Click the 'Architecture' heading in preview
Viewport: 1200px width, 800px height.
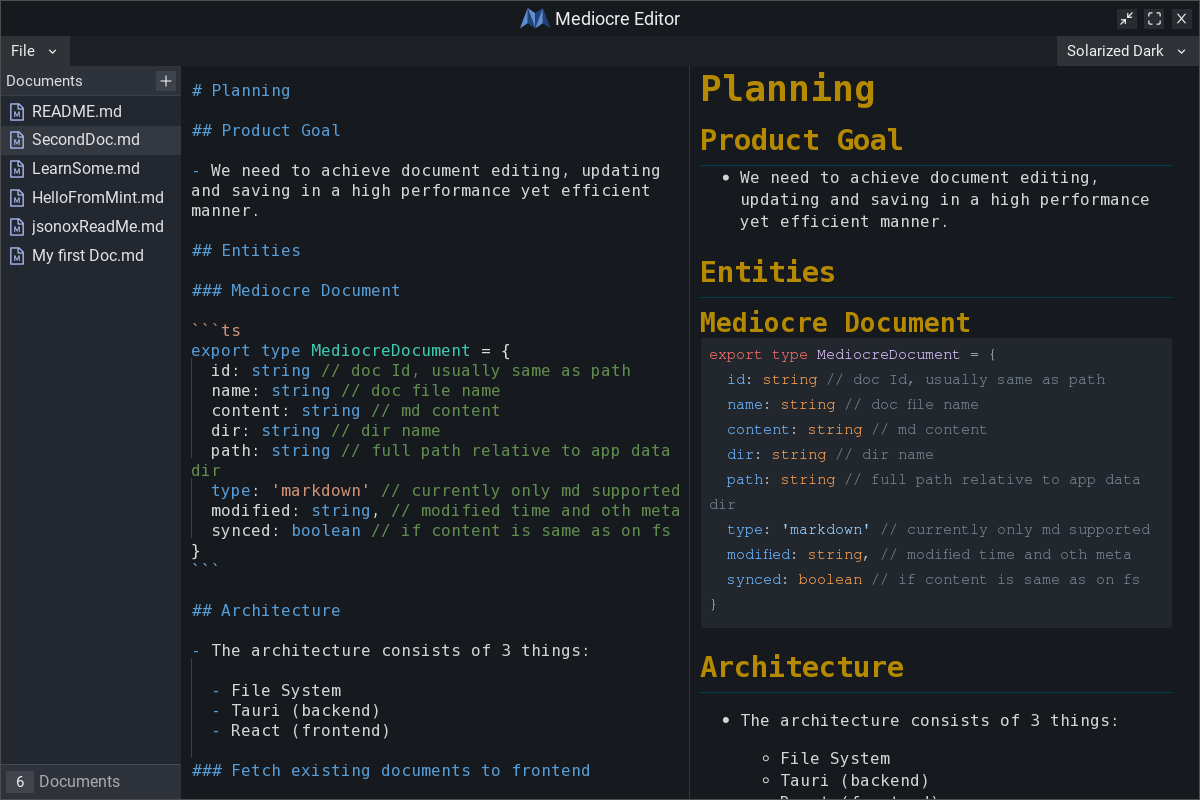pyautogui.click(x=802, y=666)
